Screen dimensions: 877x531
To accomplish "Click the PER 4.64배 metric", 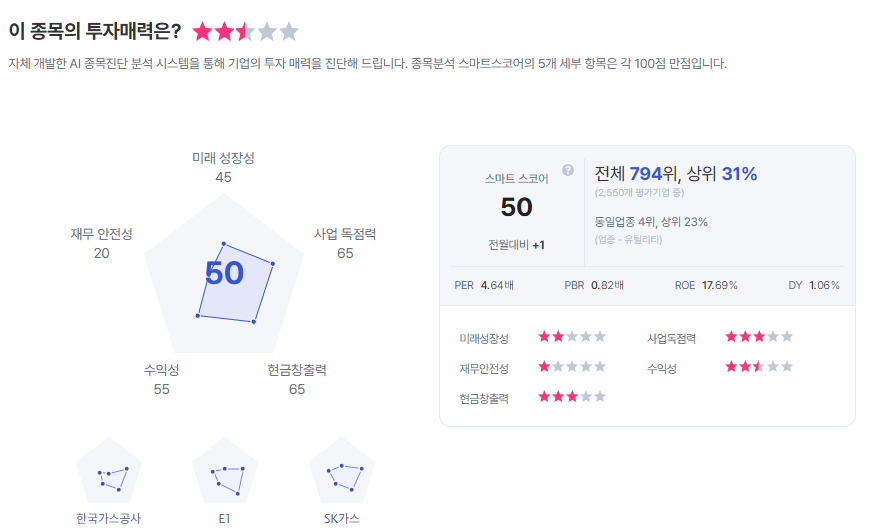I will (484, 285).
